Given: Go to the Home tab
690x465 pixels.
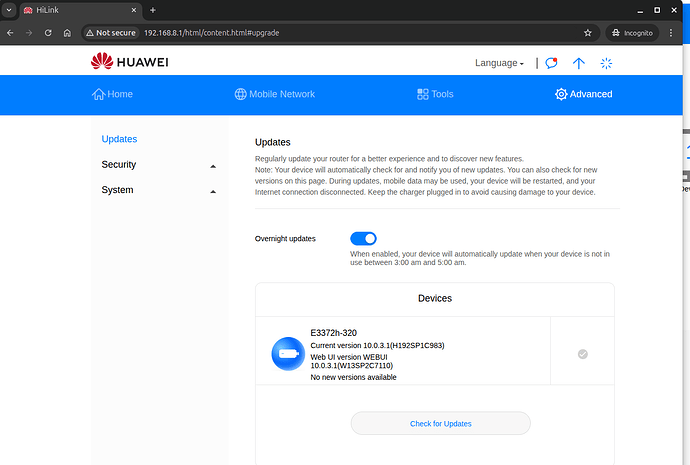Looking at the screenshot, I should (x=112, y=94).
